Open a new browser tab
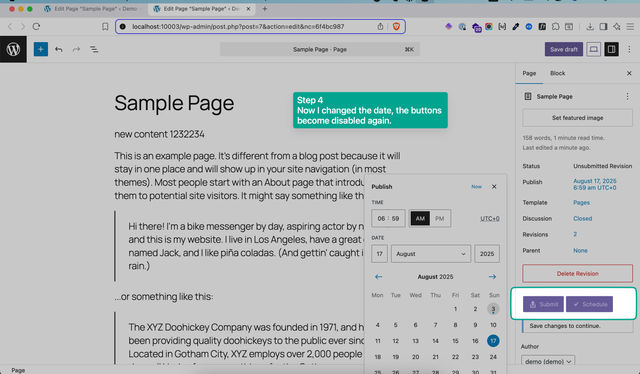Image resolution: width=640 pixels, height=374 pixels. click(264, 9)
